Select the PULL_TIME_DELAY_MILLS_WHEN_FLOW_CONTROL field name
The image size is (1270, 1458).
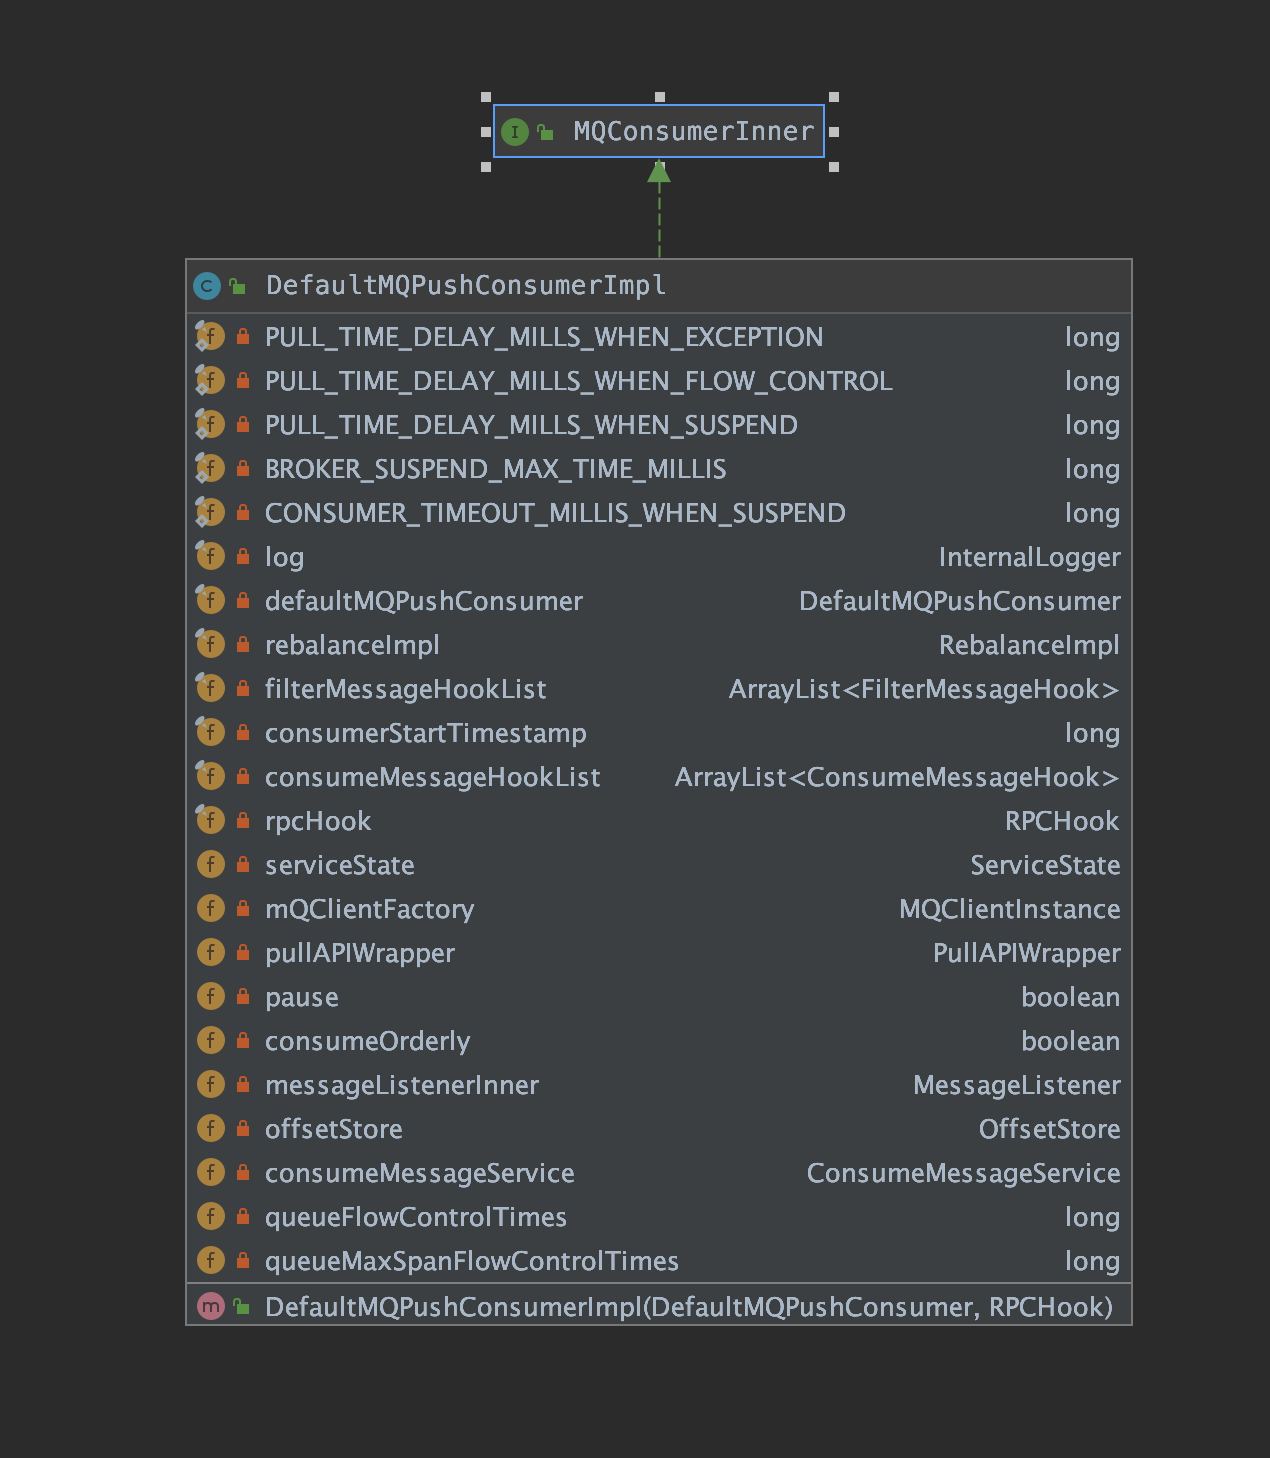[579, 381]
